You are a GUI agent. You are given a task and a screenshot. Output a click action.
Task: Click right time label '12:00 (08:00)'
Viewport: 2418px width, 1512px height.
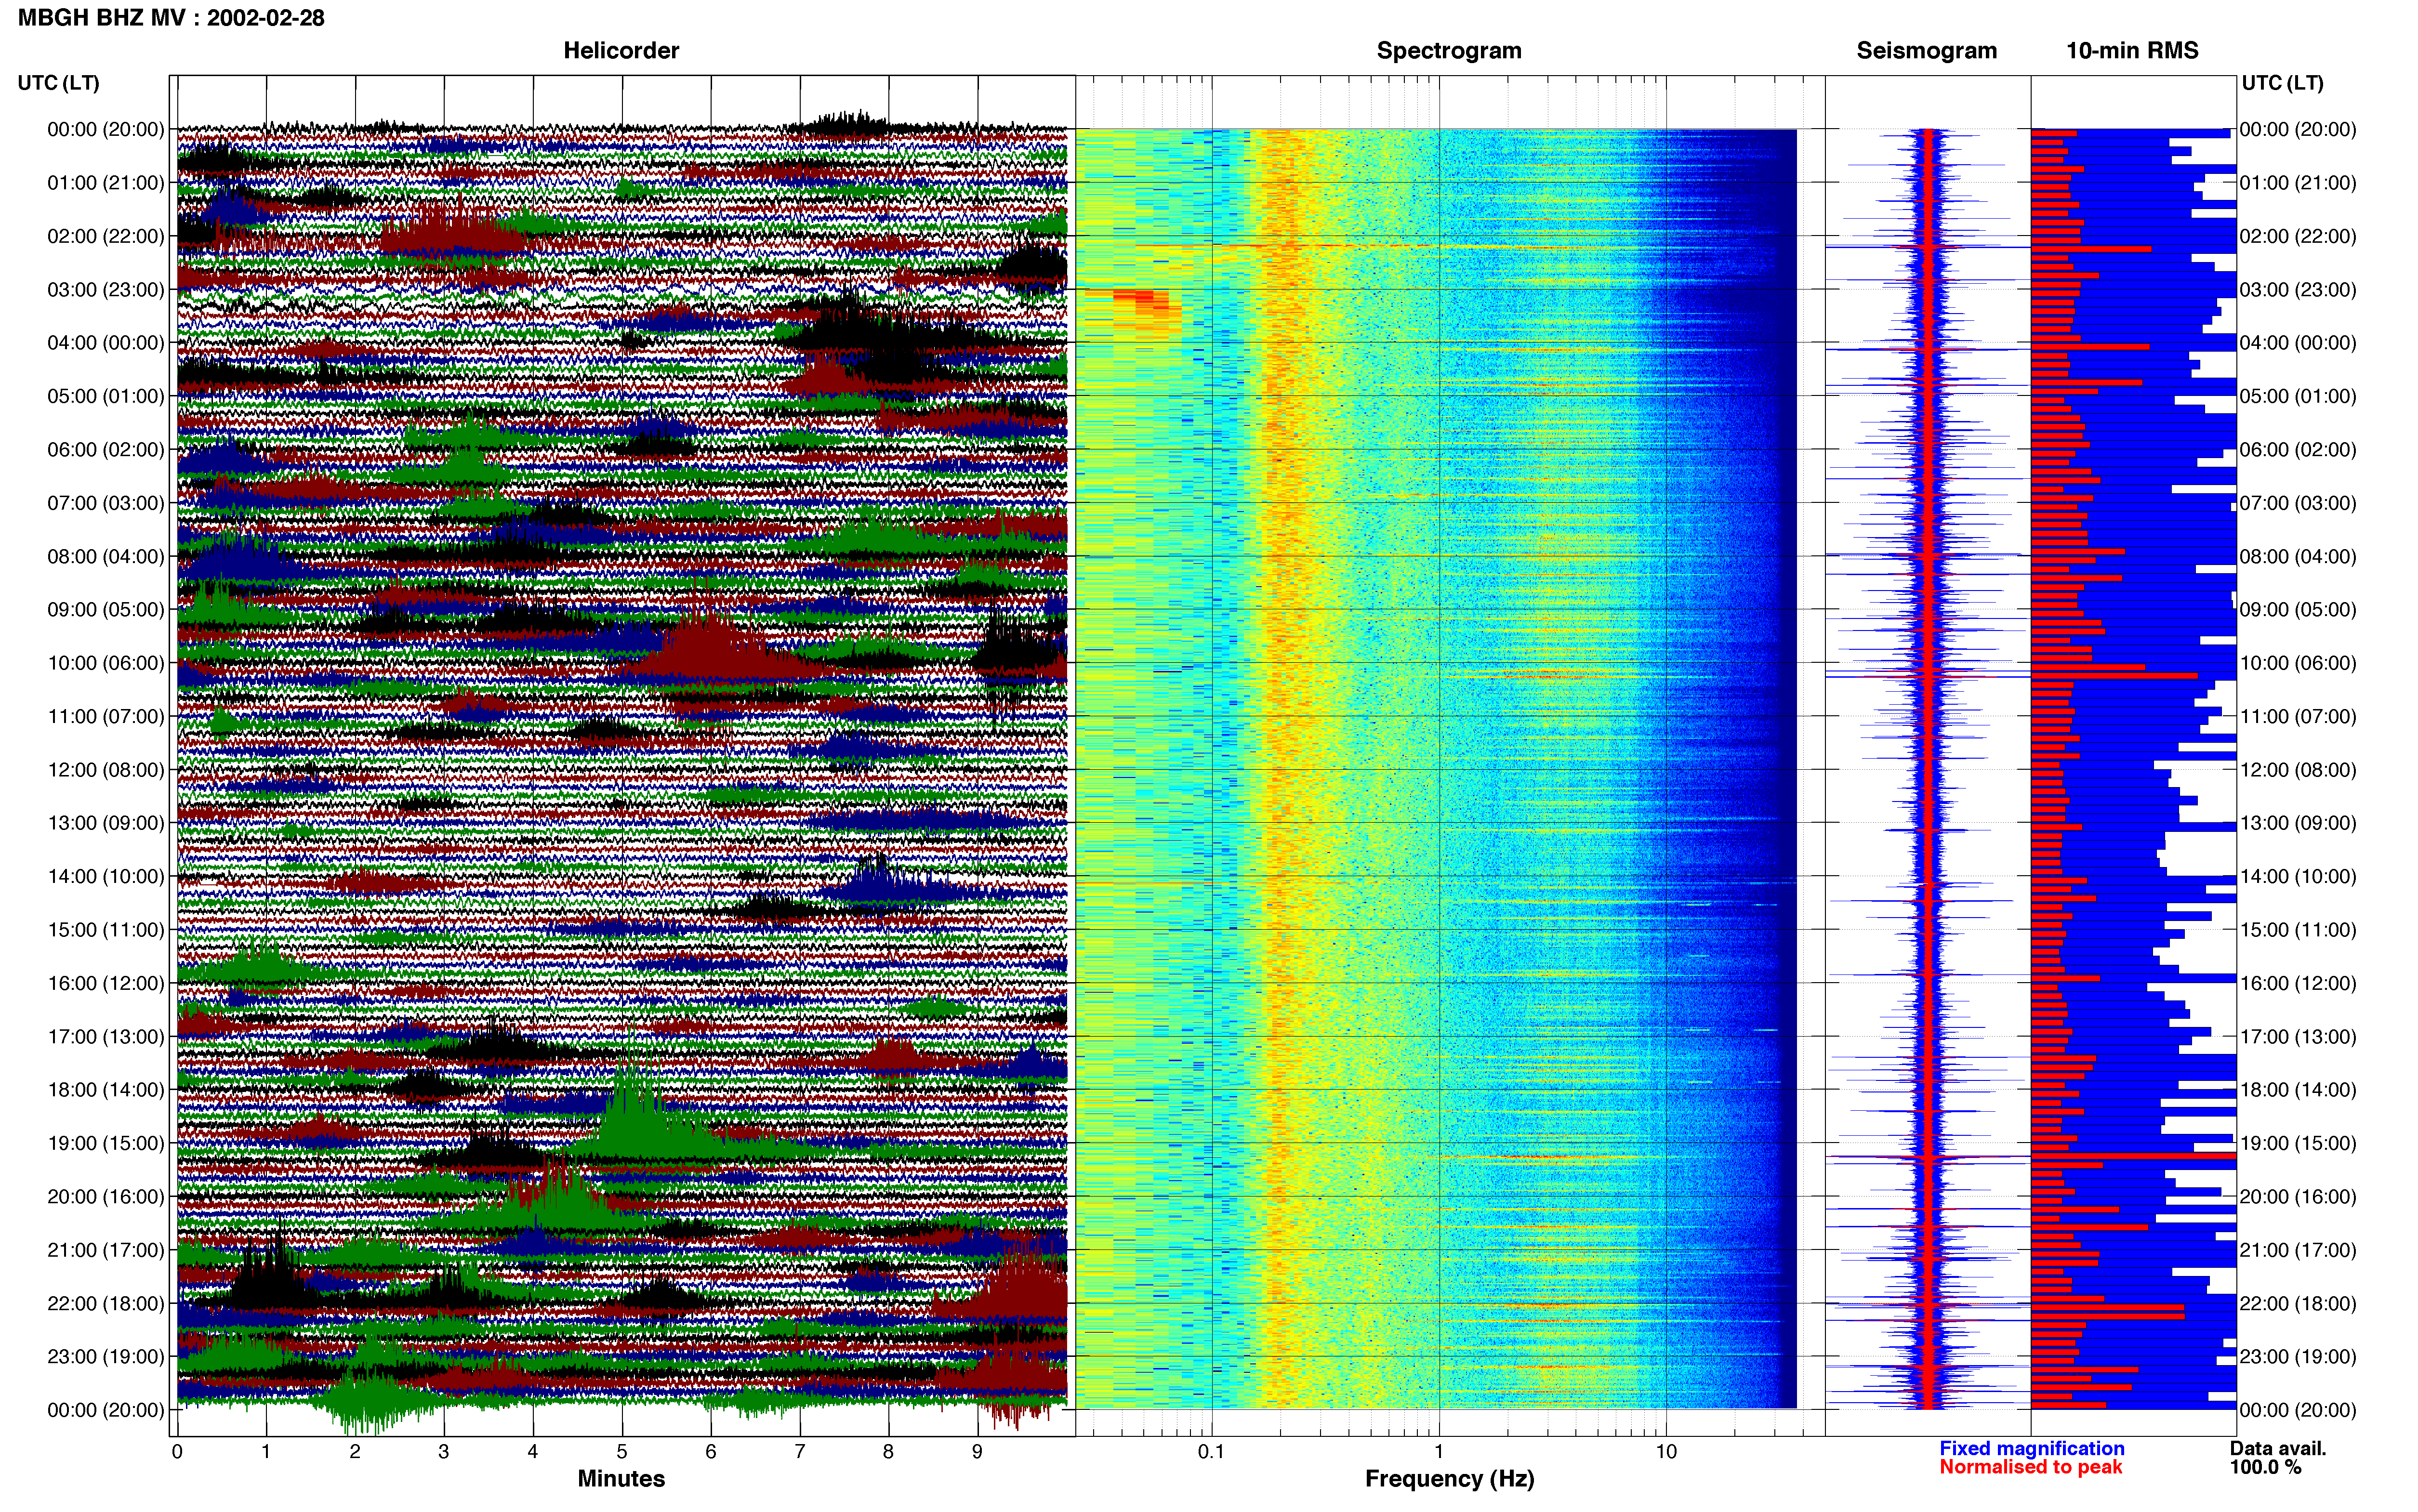point(2298,770)
